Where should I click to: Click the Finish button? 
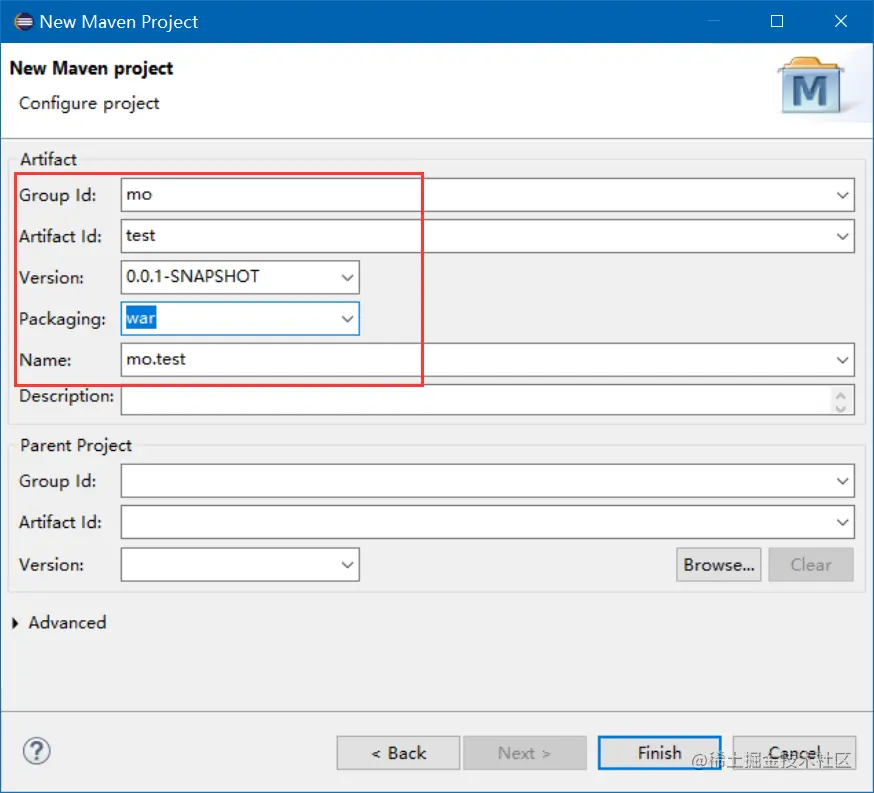(659, 753)
